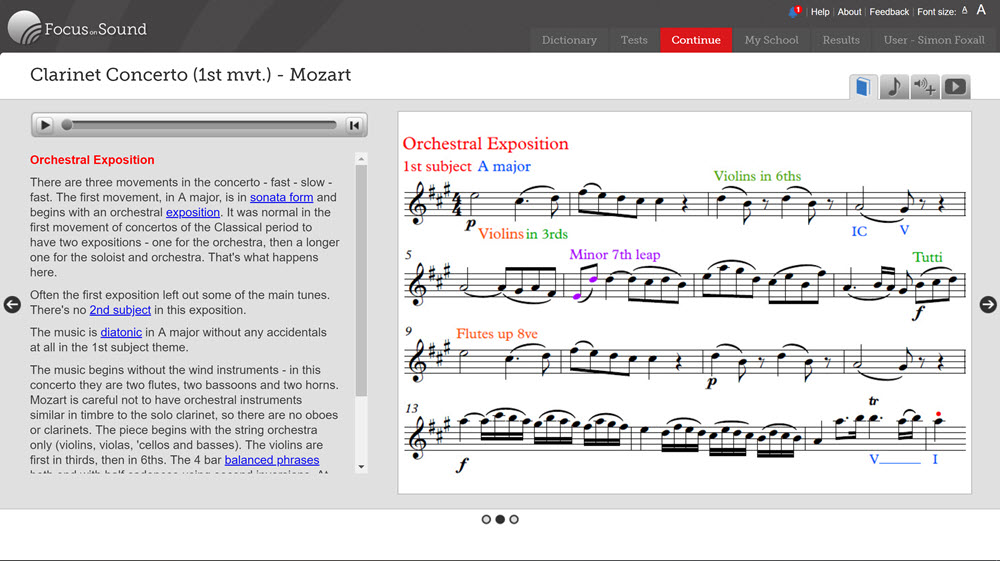Screen dimensions: 1000x561
Task: Click the score's Orchestral Exposition title
Action: (x=485, y=143)
